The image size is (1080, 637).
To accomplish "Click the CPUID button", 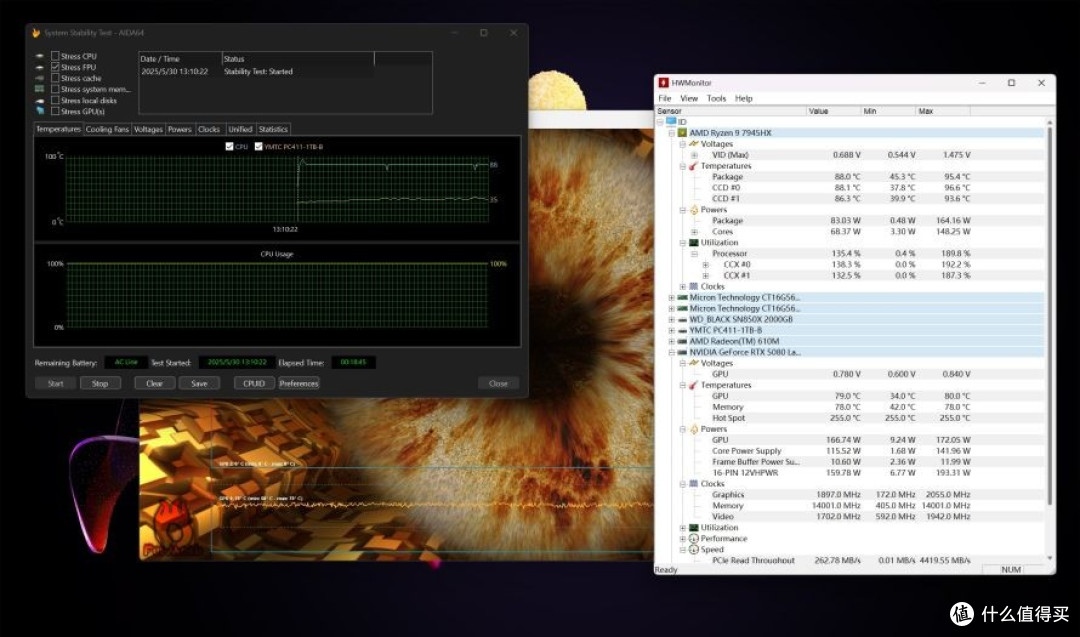I will click(x=254, y=384).
